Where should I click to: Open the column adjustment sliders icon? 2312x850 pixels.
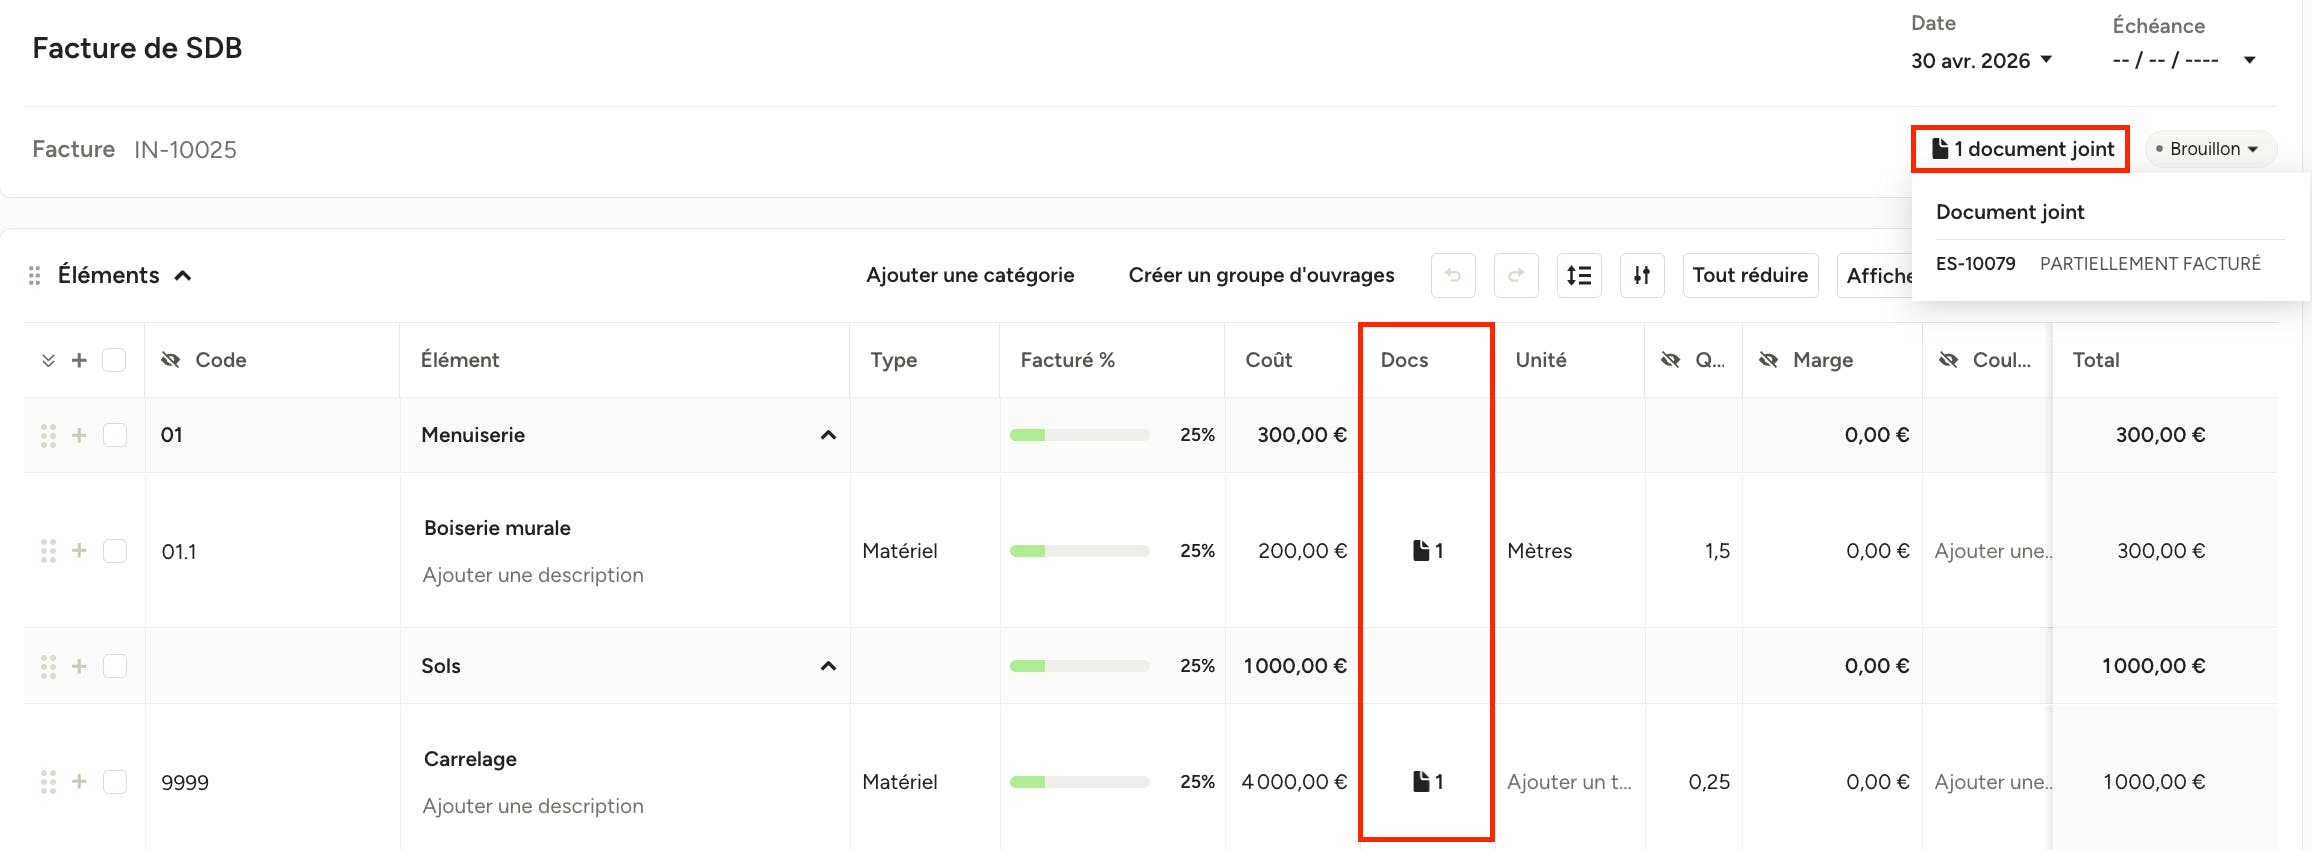(1642, 275)
